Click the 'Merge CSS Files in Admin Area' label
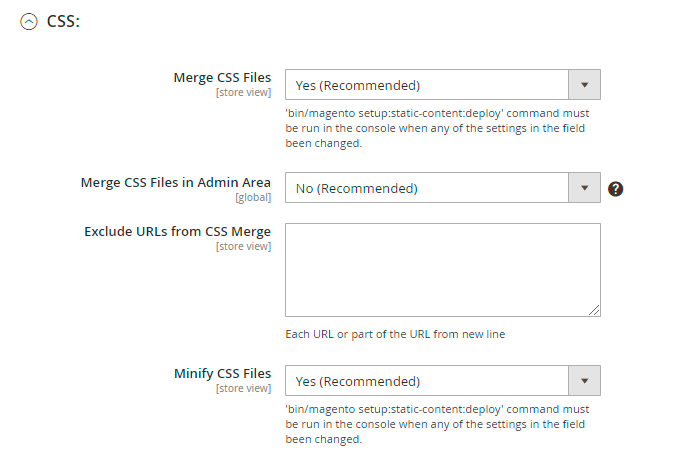684x458 pixels. [x=175, y=182]
